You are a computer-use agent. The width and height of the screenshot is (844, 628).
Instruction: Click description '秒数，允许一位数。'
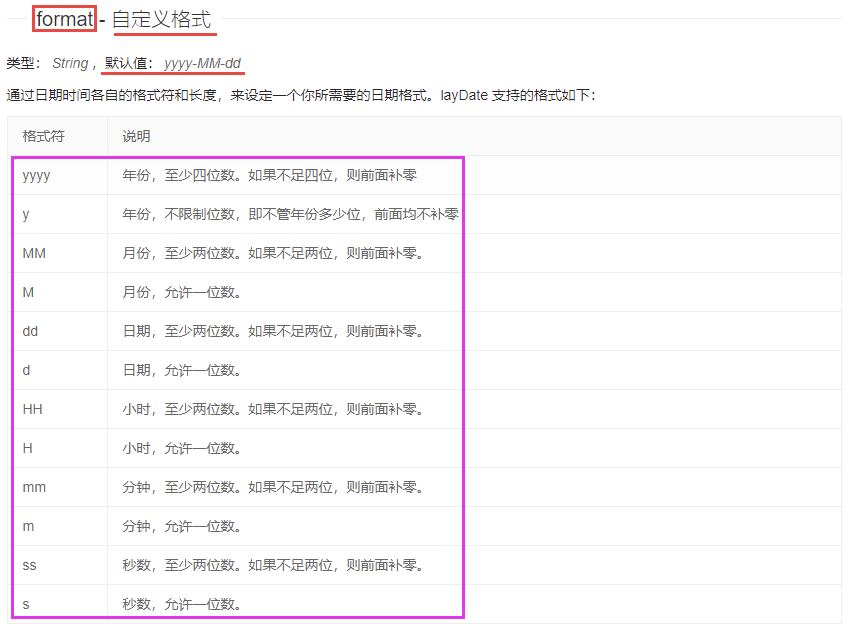[x=182, y=604]
